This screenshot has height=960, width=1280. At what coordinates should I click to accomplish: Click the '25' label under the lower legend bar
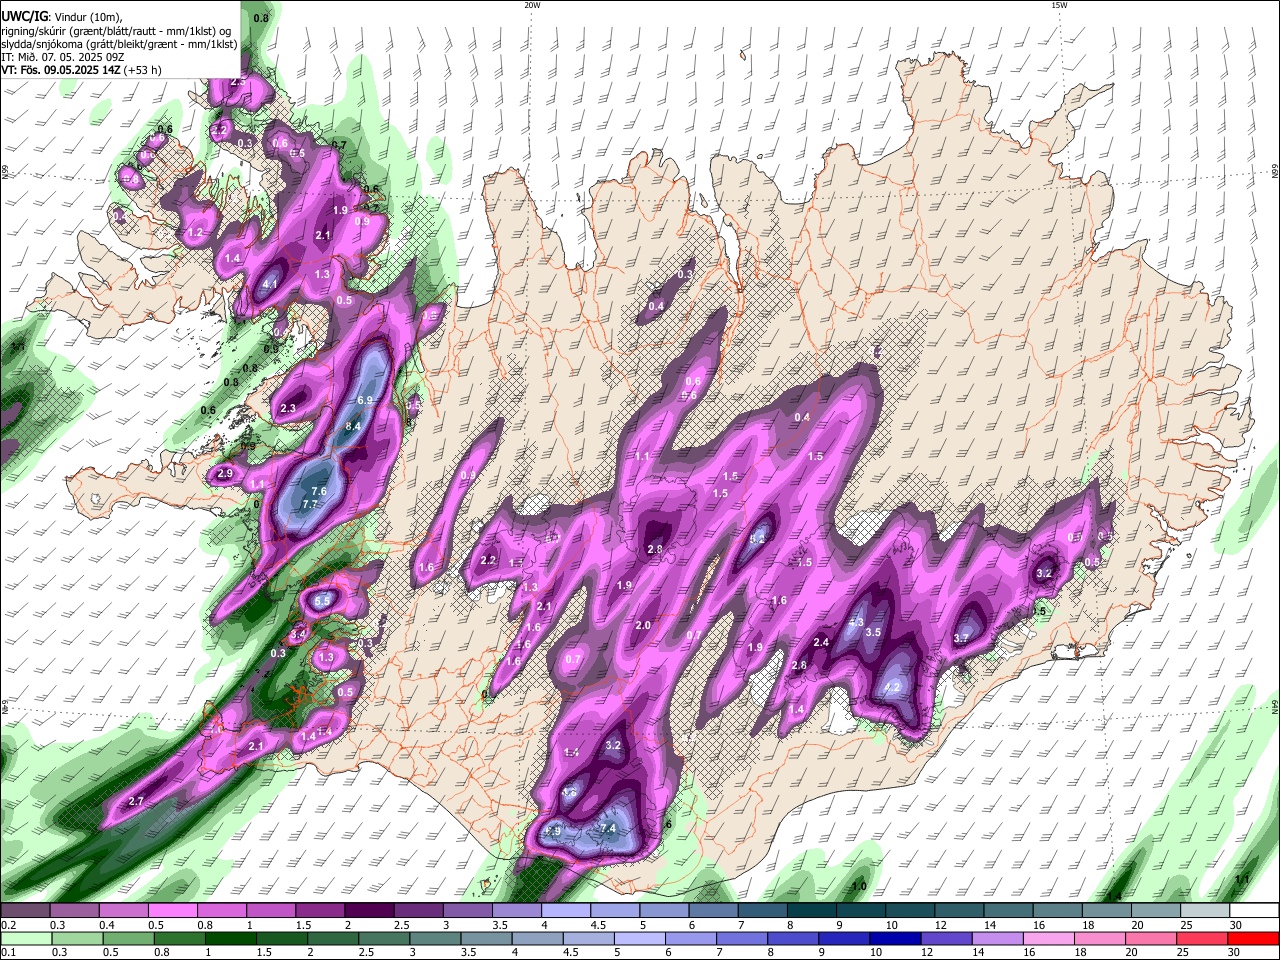pyautogui.click(x=1183, y=954)
